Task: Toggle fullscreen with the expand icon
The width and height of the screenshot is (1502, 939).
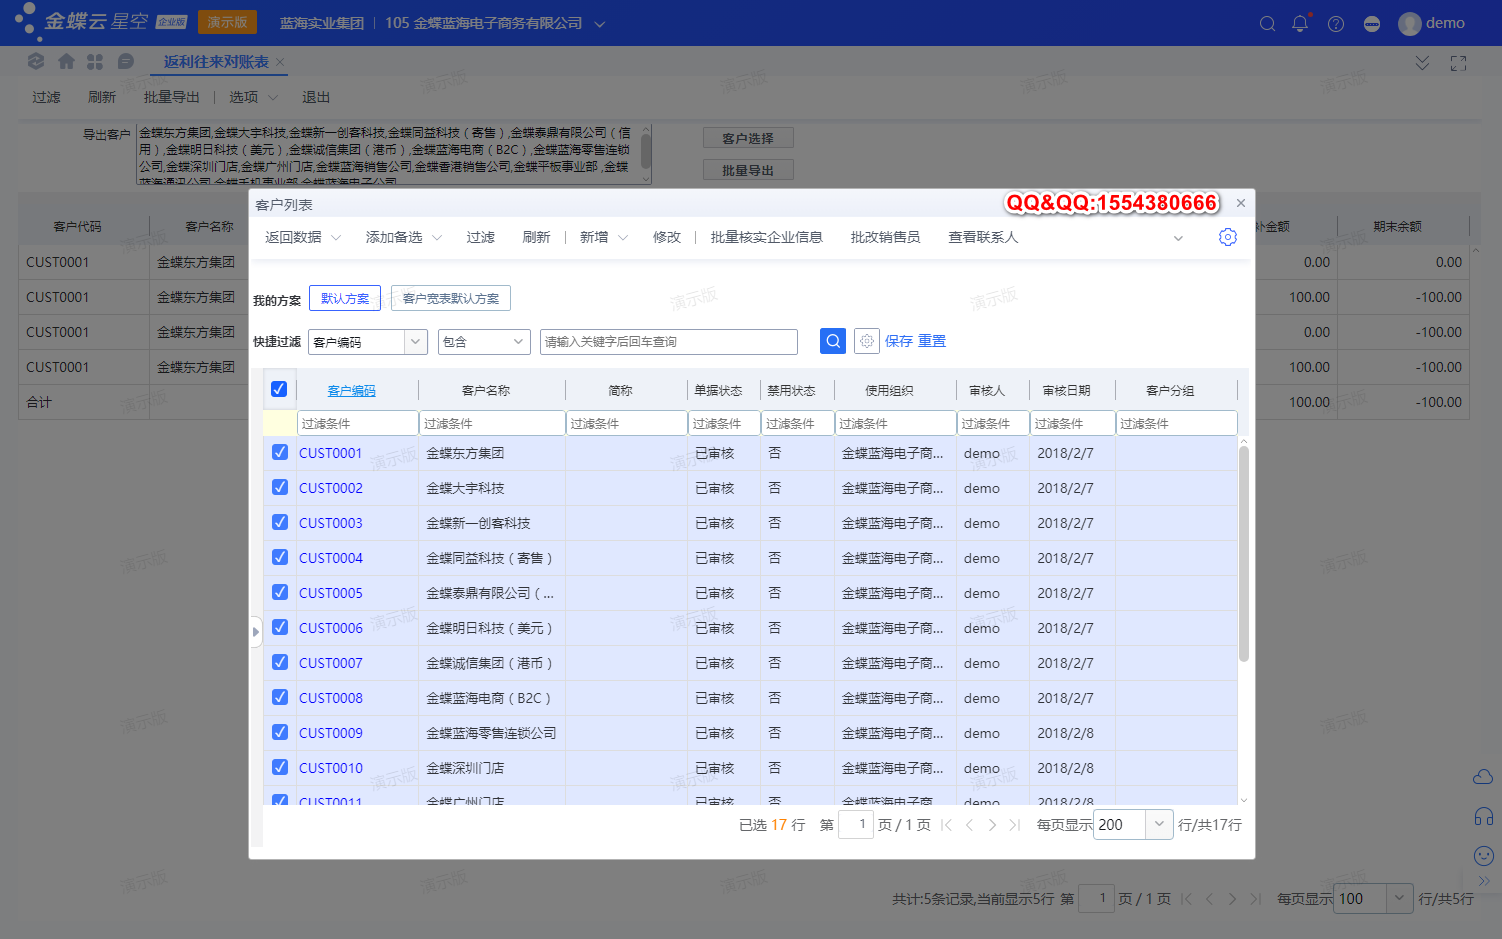Action: [1458, 63]
